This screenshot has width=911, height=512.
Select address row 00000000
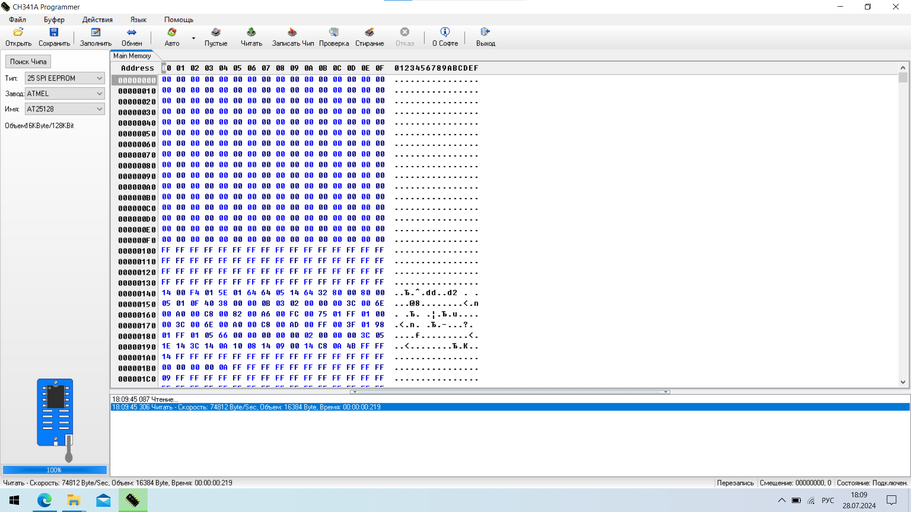point(135,80)
